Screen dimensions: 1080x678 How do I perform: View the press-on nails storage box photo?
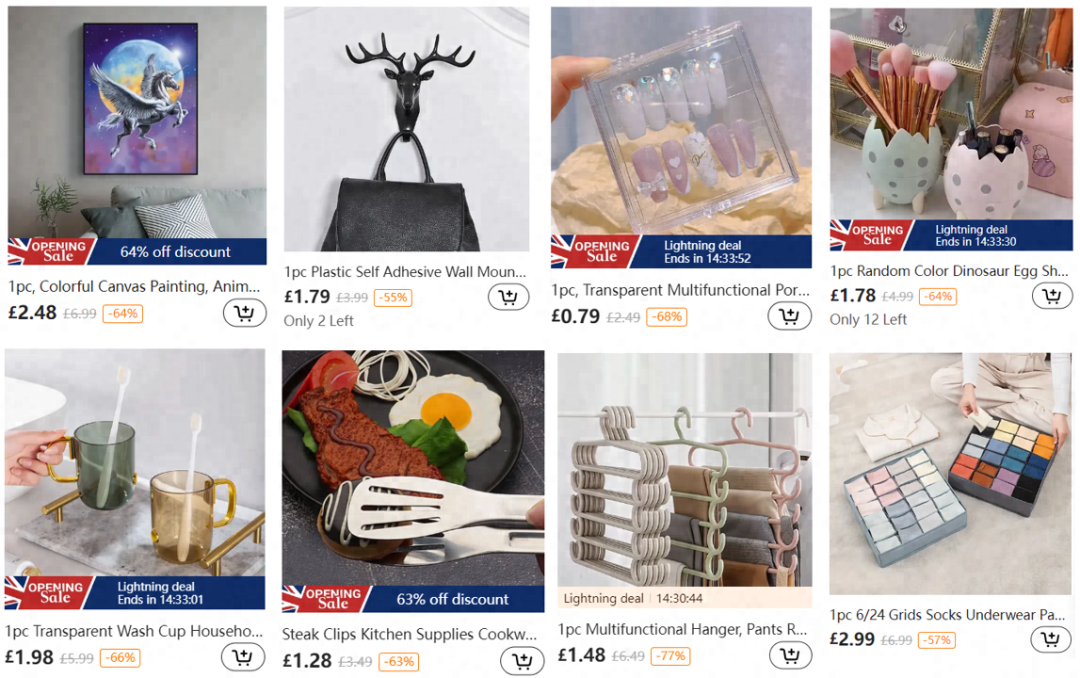click(x=681, y=121)
